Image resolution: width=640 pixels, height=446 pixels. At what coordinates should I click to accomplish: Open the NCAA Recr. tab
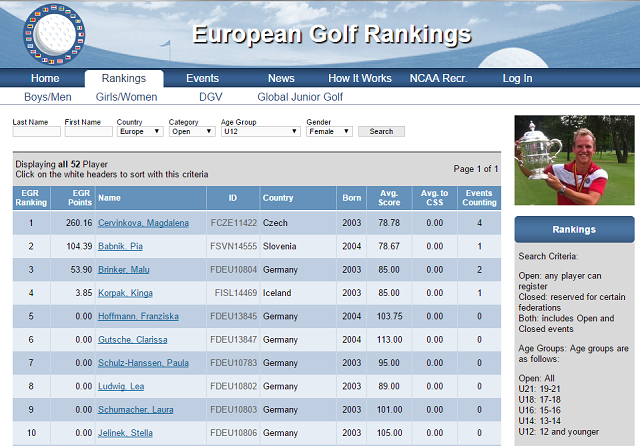tap(438, 78)
